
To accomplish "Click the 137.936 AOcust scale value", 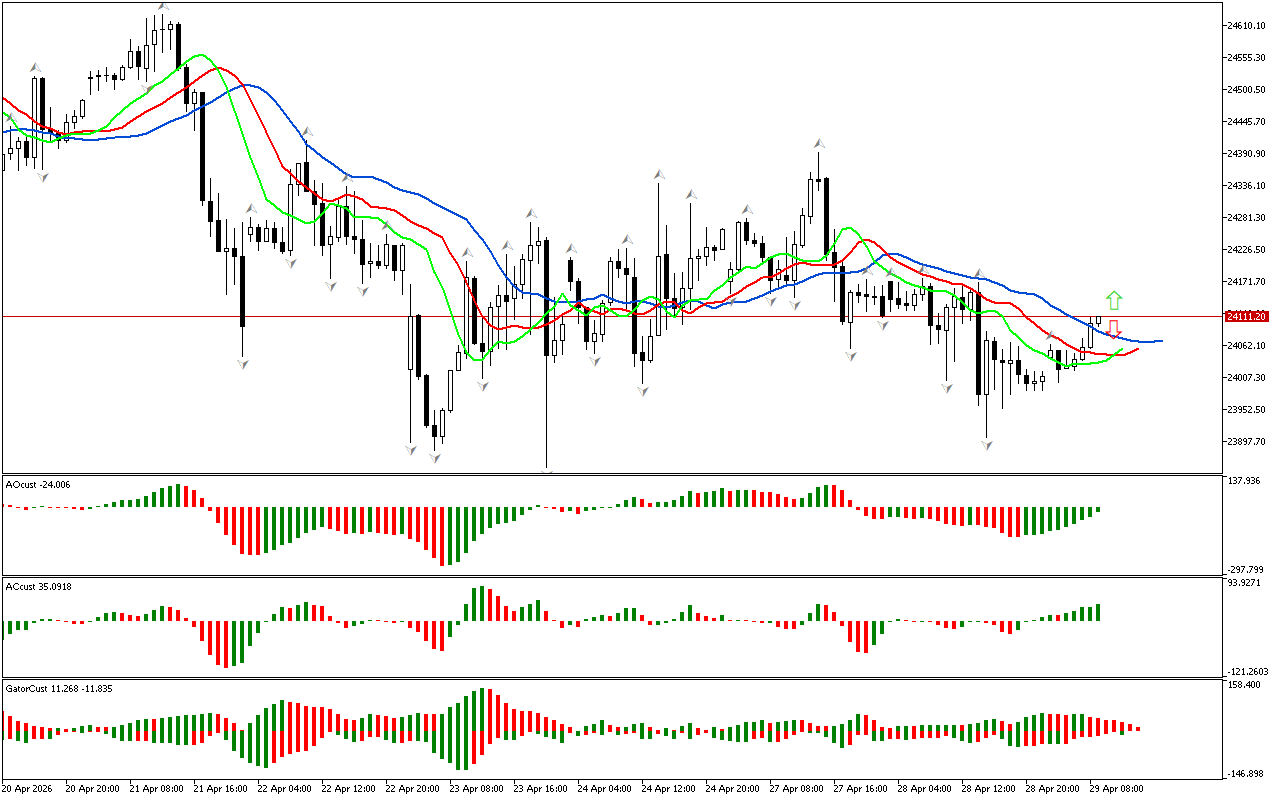I will click(x=1246, y=481).
